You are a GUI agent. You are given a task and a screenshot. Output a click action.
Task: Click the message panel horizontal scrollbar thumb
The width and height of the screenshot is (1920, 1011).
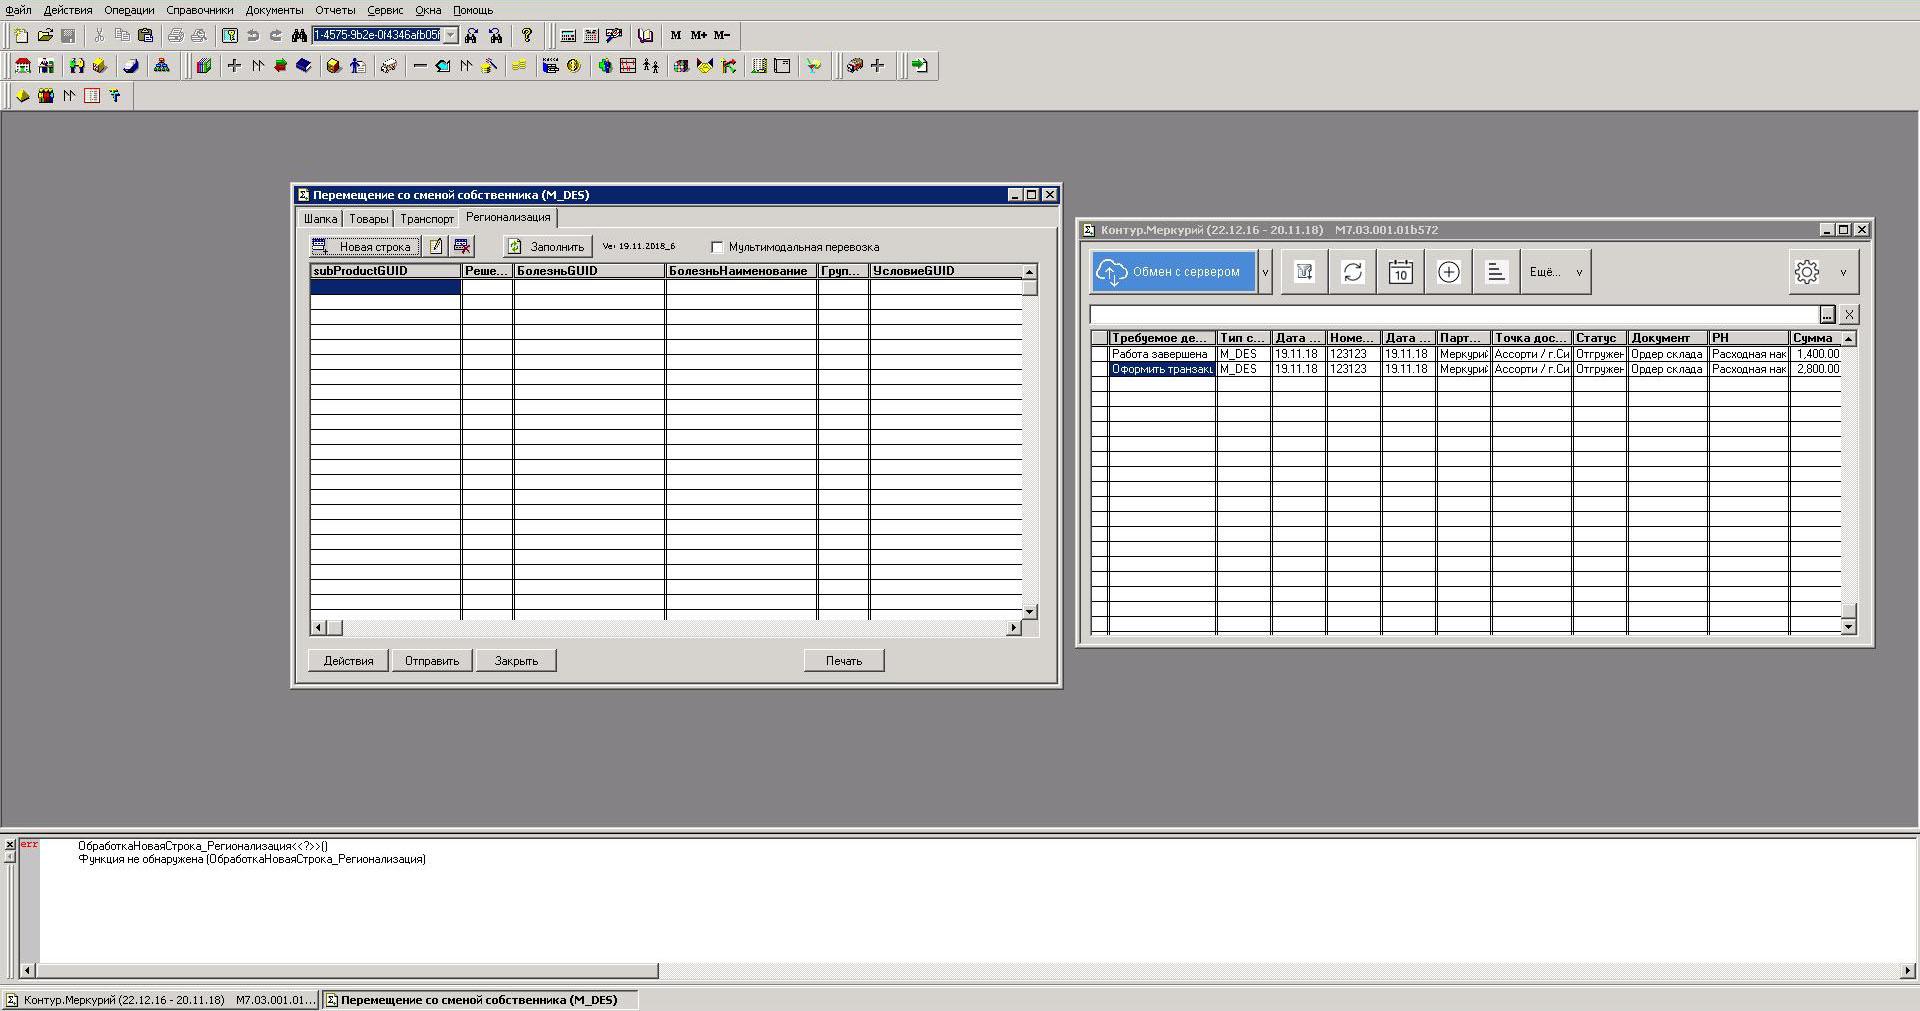point(347,971)
